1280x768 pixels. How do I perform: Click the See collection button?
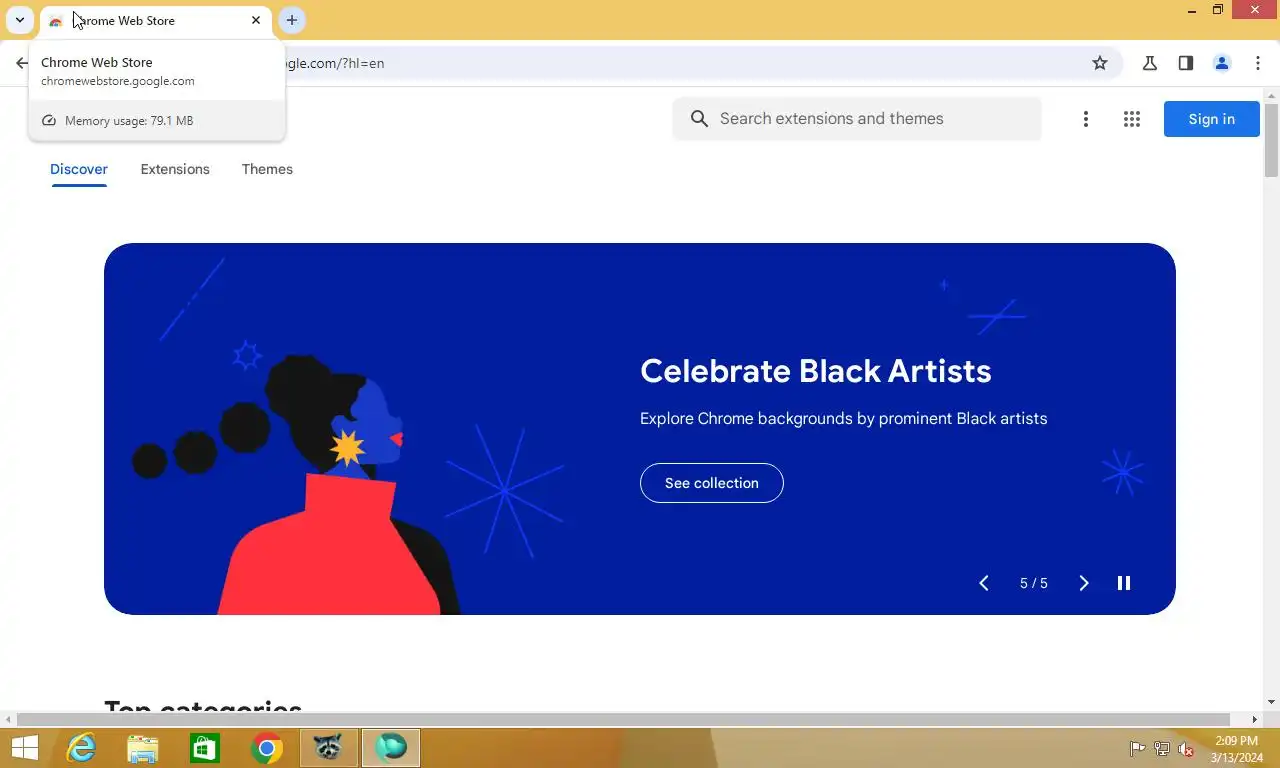click(x=712, y=483)
